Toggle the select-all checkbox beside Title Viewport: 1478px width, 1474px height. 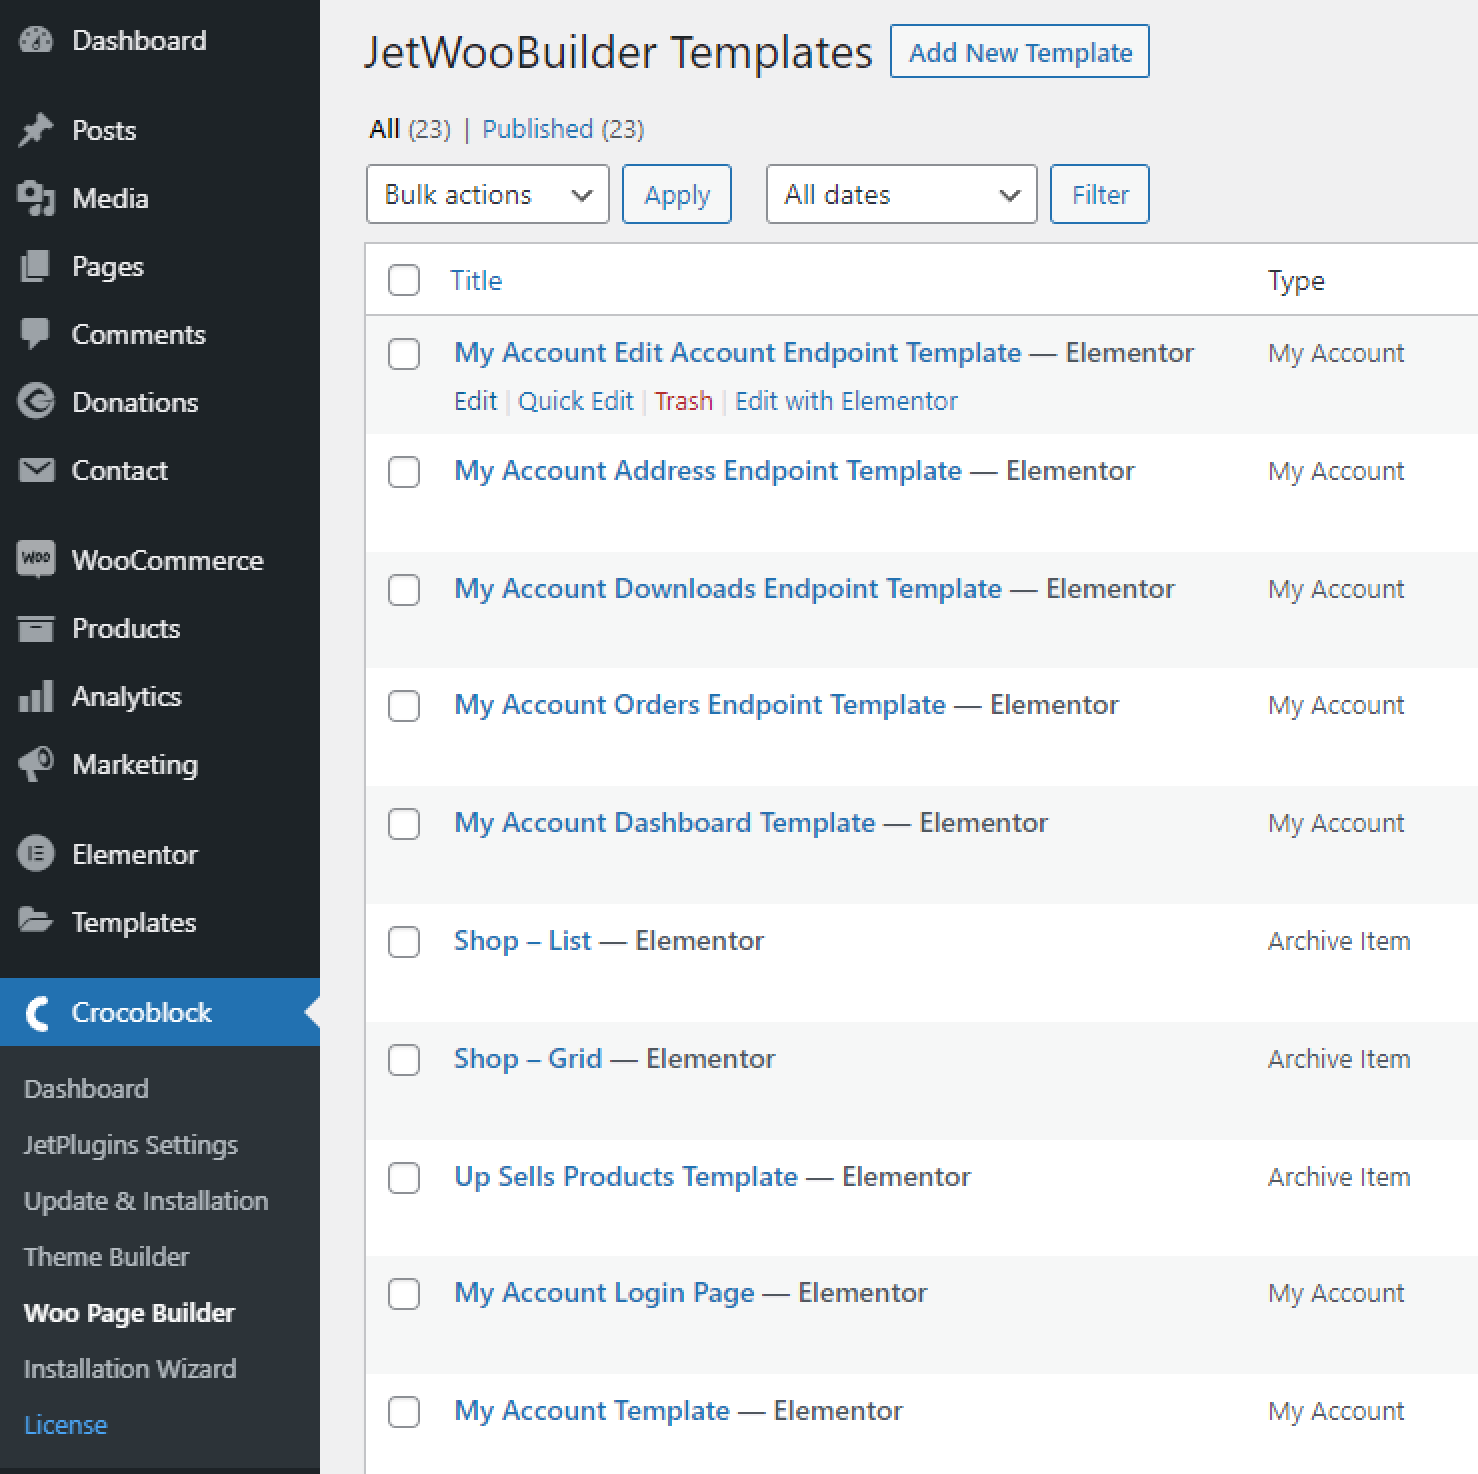coord(404,280)
